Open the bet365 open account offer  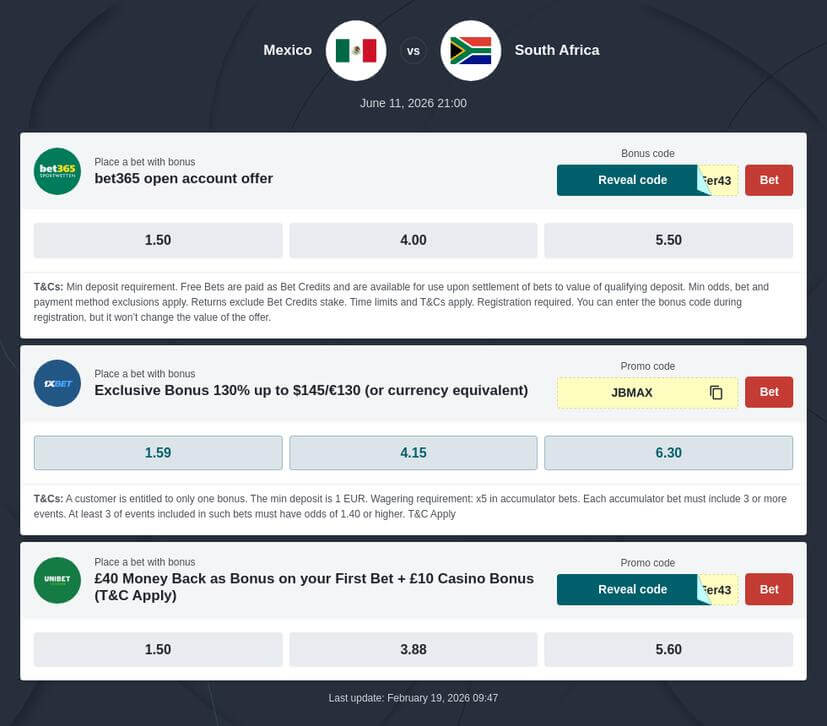click(x=182, y=179)
